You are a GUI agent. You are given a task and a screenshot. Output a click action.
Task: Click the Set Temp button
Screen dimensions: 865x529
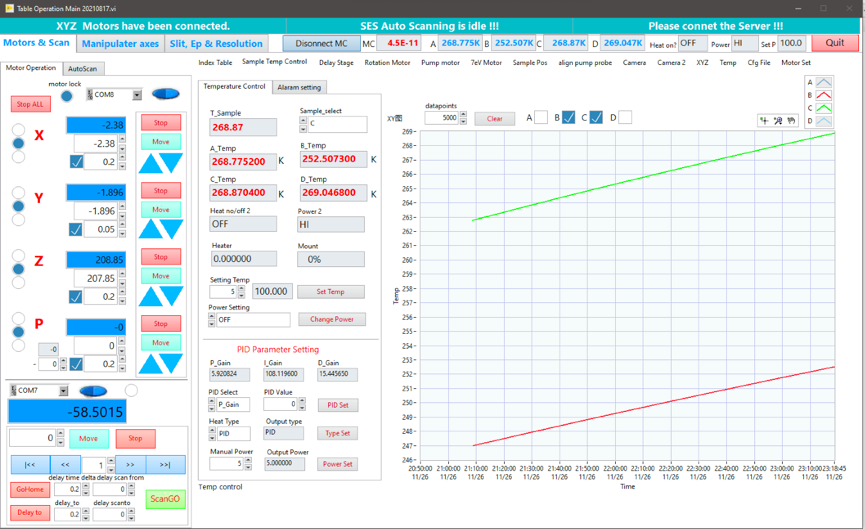(330, 292)
